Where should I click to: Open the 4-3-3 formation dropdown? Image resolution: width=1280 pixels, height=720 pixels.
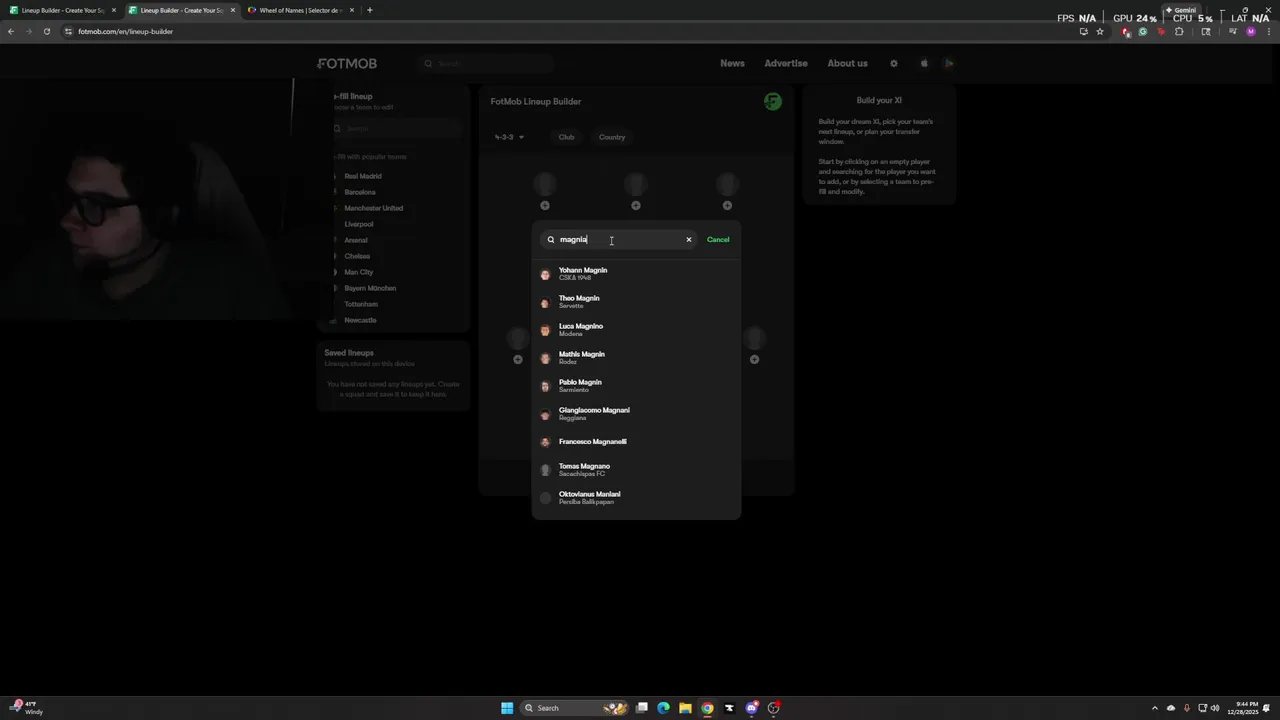click(x=509, y=137)
